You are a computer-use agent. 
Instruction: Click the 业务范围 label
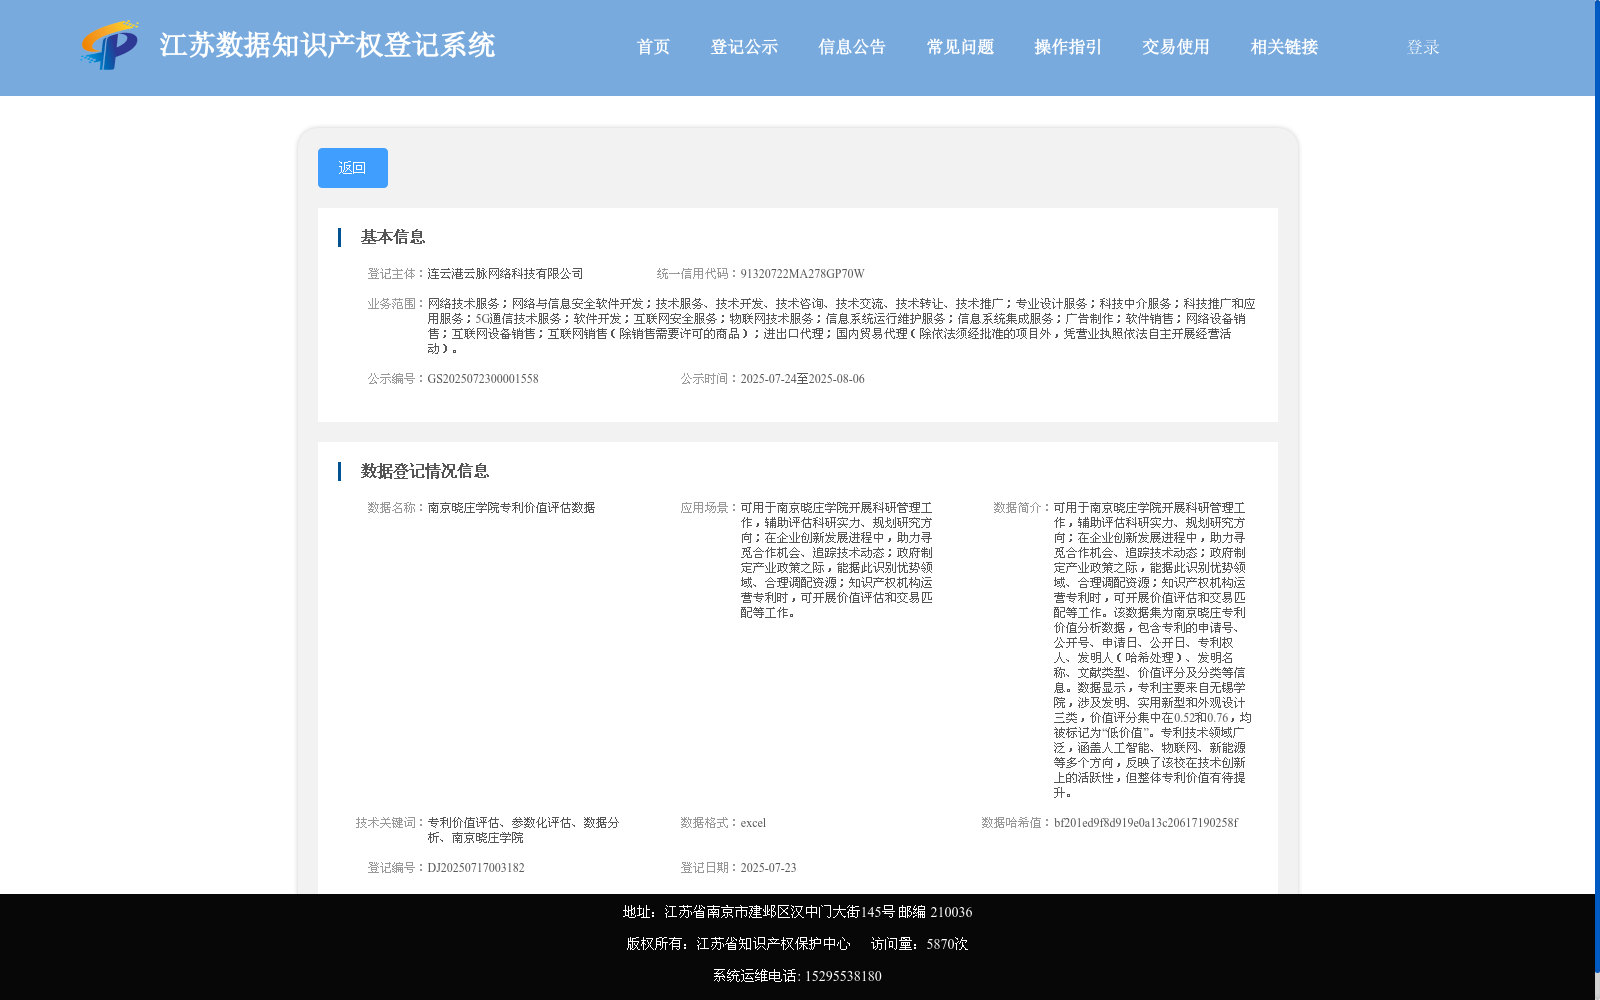pyautogui.click(x=397, y=304)
